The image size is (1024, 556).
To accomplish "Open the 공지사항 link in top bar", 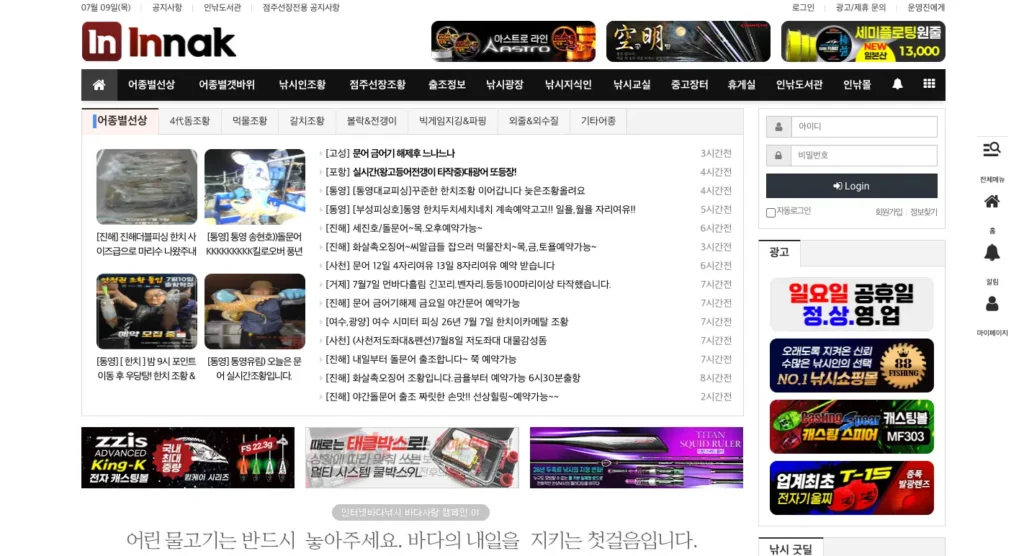I will pos(167,8).
